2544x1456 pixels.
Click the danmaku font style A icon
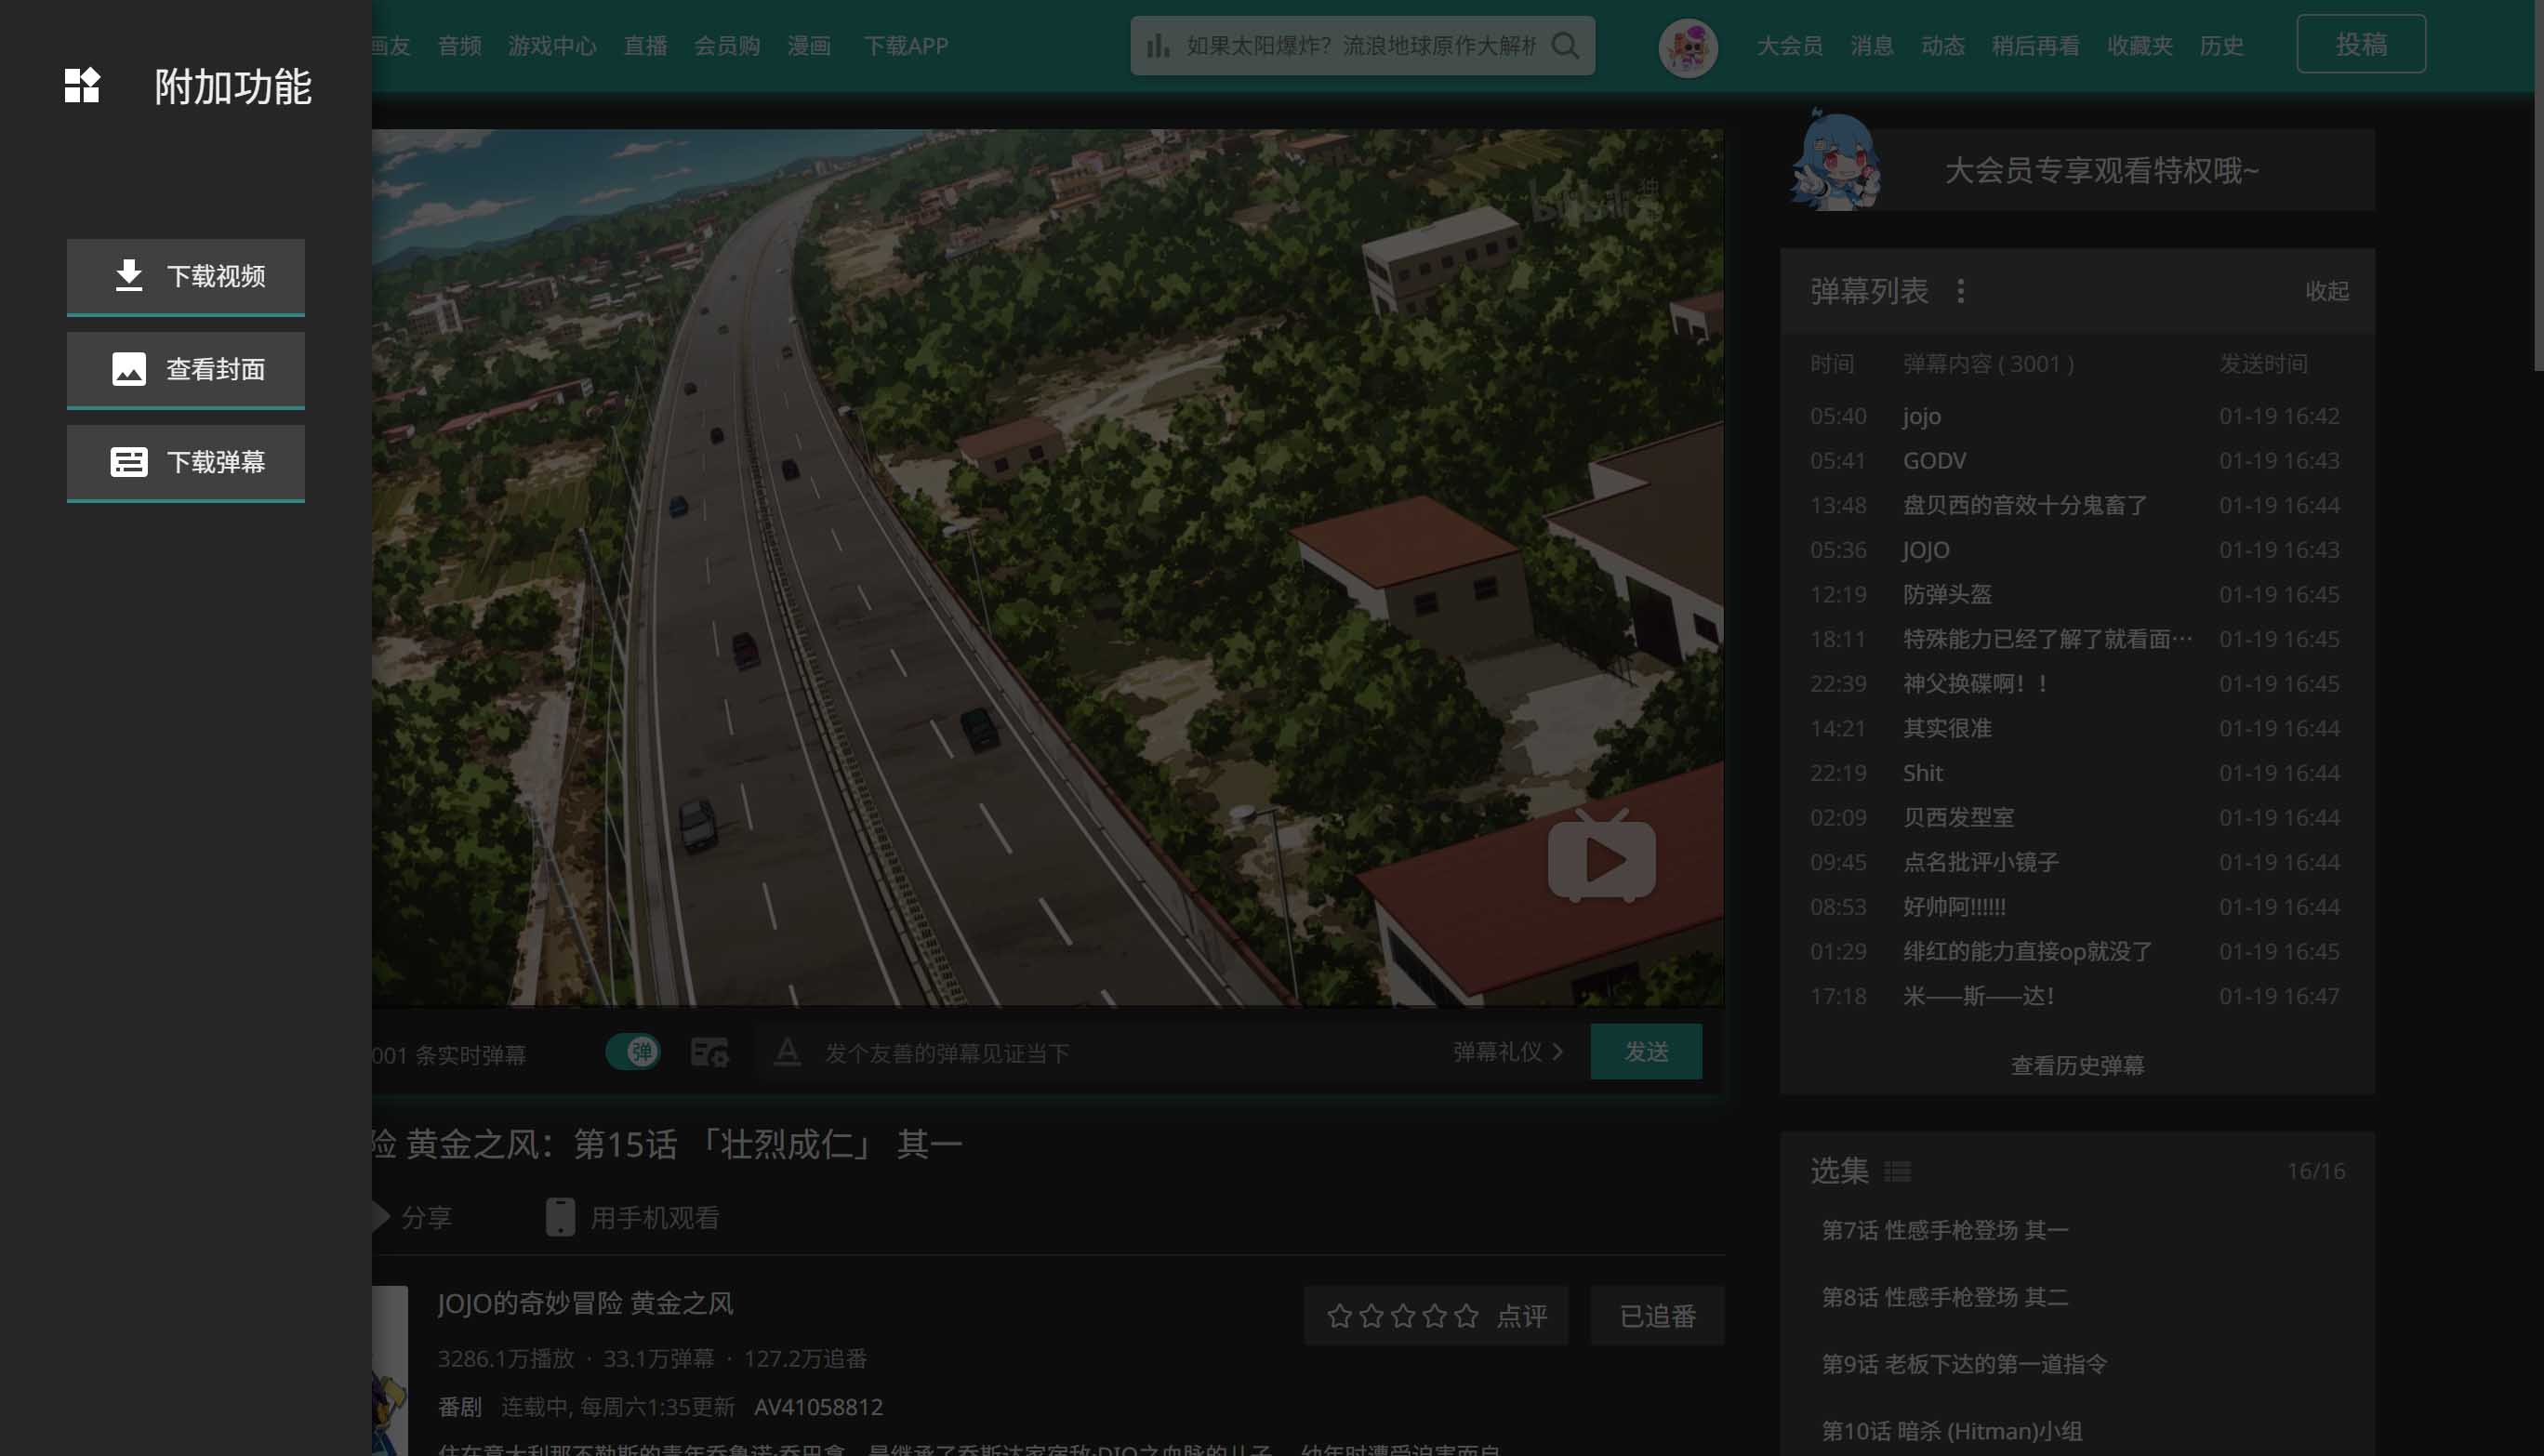pyautogui.click(x=787, y=1052)
